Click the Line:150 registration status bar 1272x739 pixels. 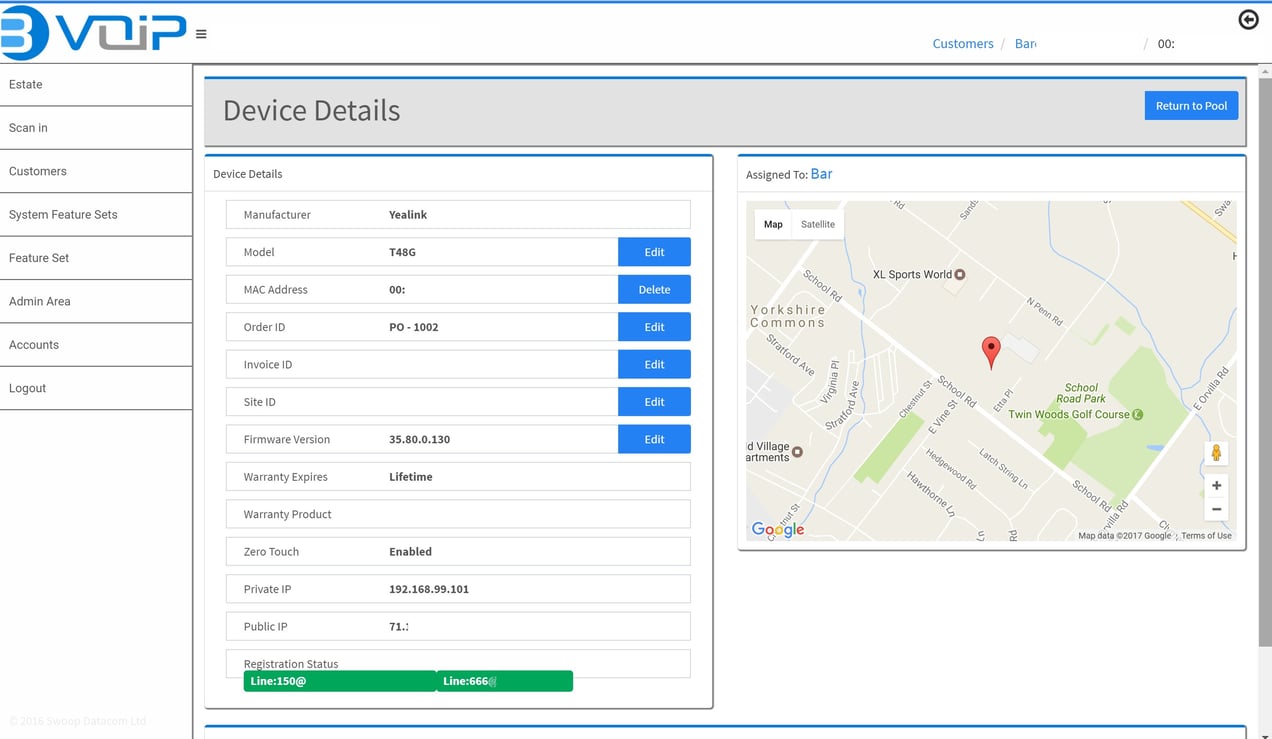pyautogui.click(x=339, y=681)
